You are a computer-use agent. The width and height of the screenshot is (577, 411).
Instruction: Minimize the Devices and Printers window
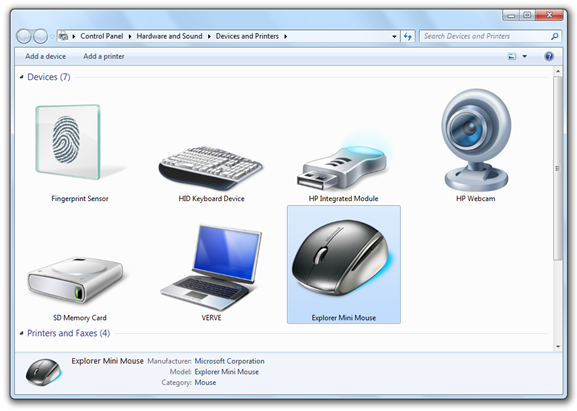click(x=511, y=15)
